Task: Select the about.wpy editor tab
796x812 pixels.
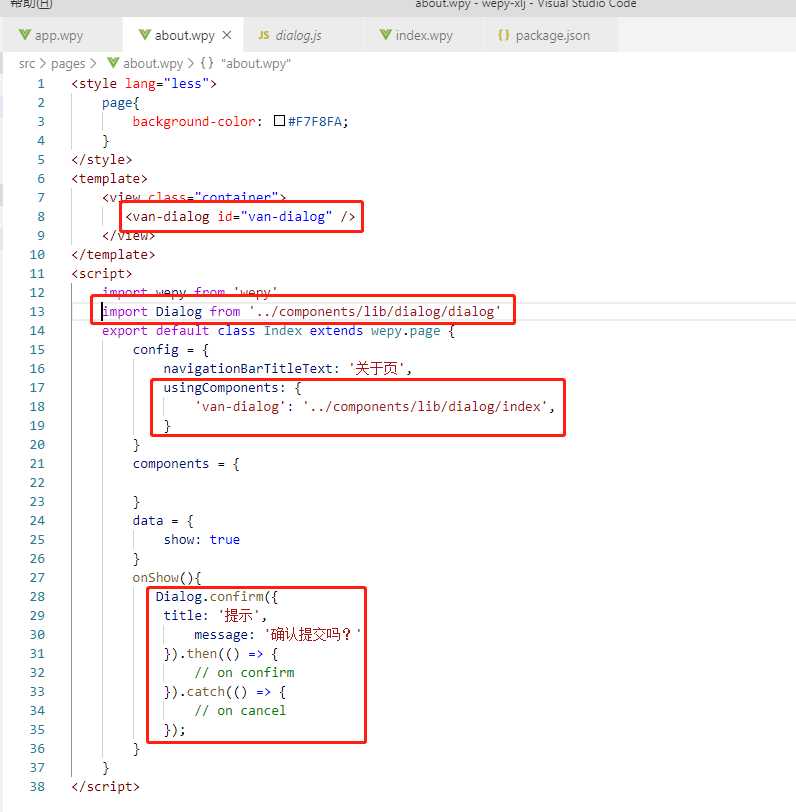Action: [184, 35]
